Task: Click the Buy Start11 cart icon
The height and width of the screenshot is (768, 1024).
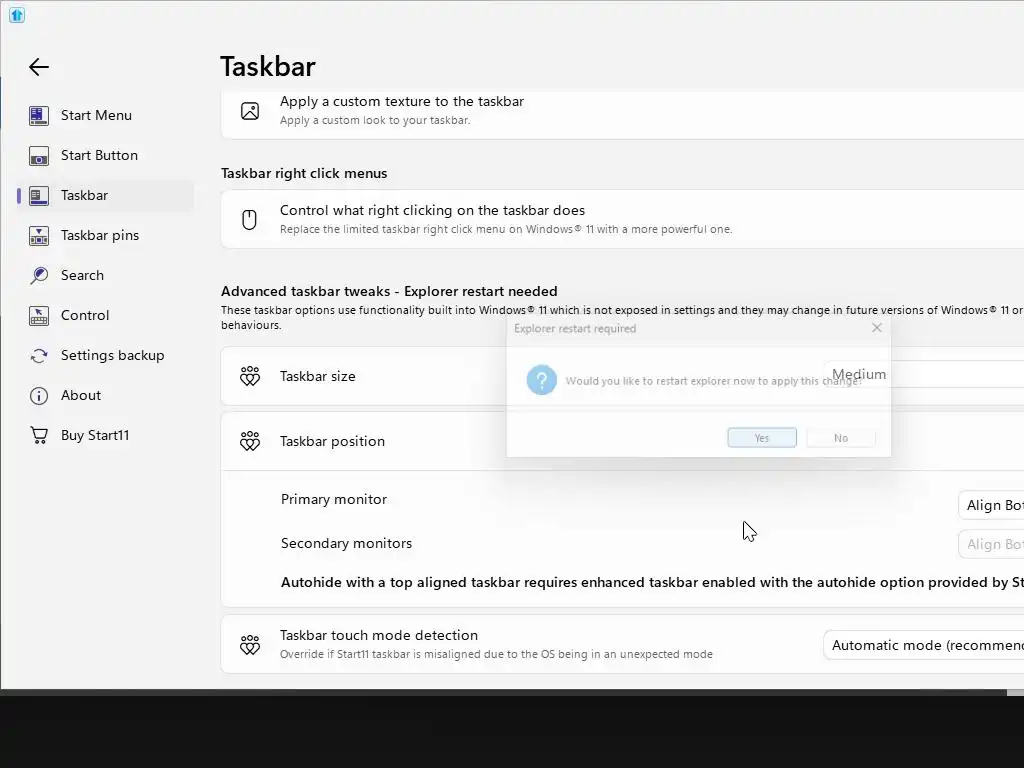Action: pos(39,436)
